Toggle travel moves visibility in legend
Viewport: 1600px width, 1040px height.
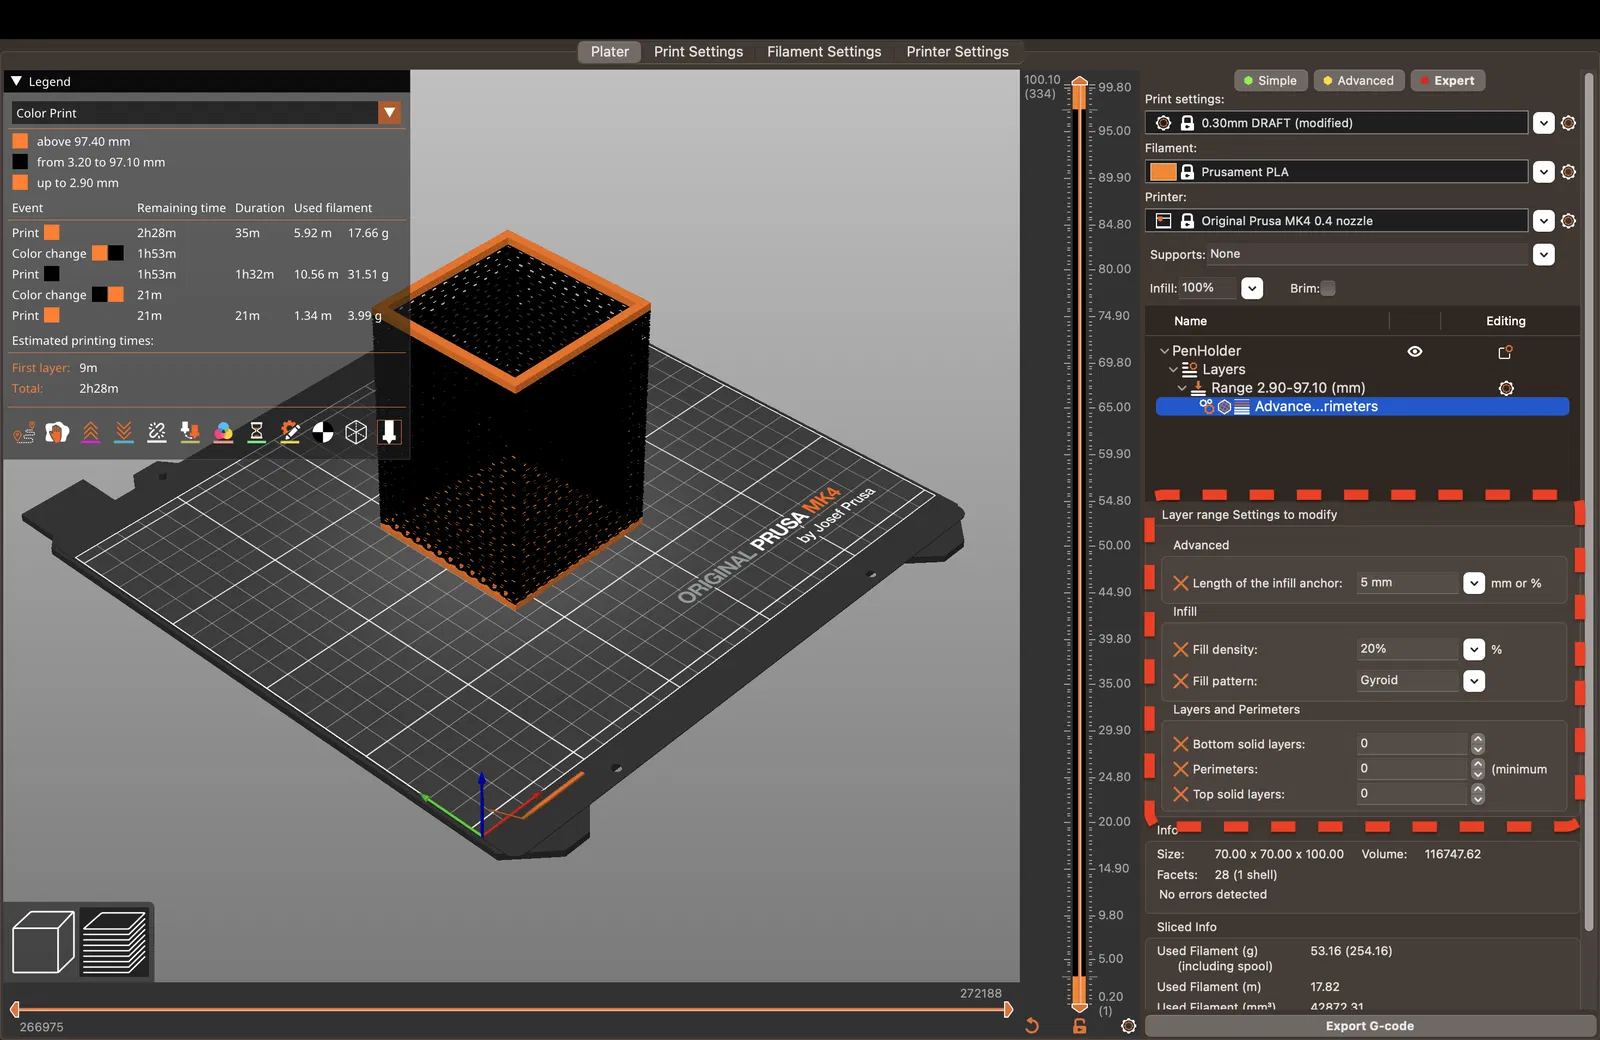24,432
